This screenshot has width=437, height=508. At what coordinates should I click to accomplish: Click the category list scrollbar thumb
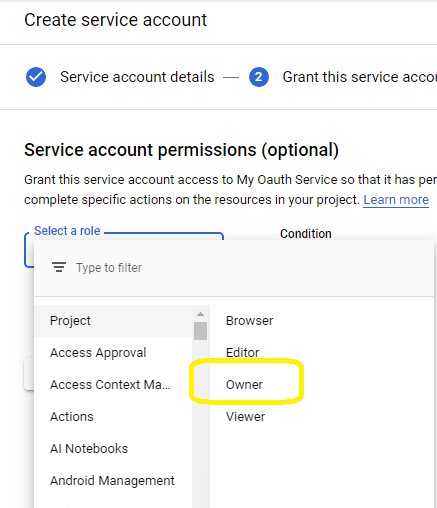pyautogui.click(x=200, y=331)
